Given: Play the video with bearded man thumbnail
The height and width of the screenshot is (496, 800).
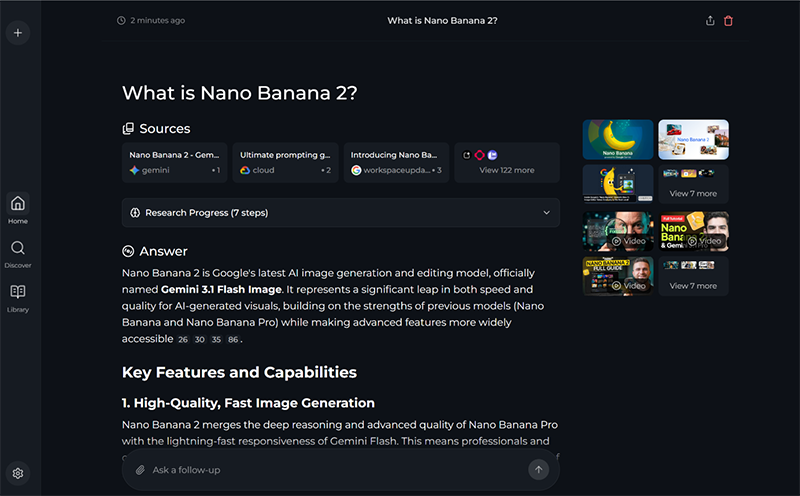Looking at the screenshot, I should click(x=618, y=232).
